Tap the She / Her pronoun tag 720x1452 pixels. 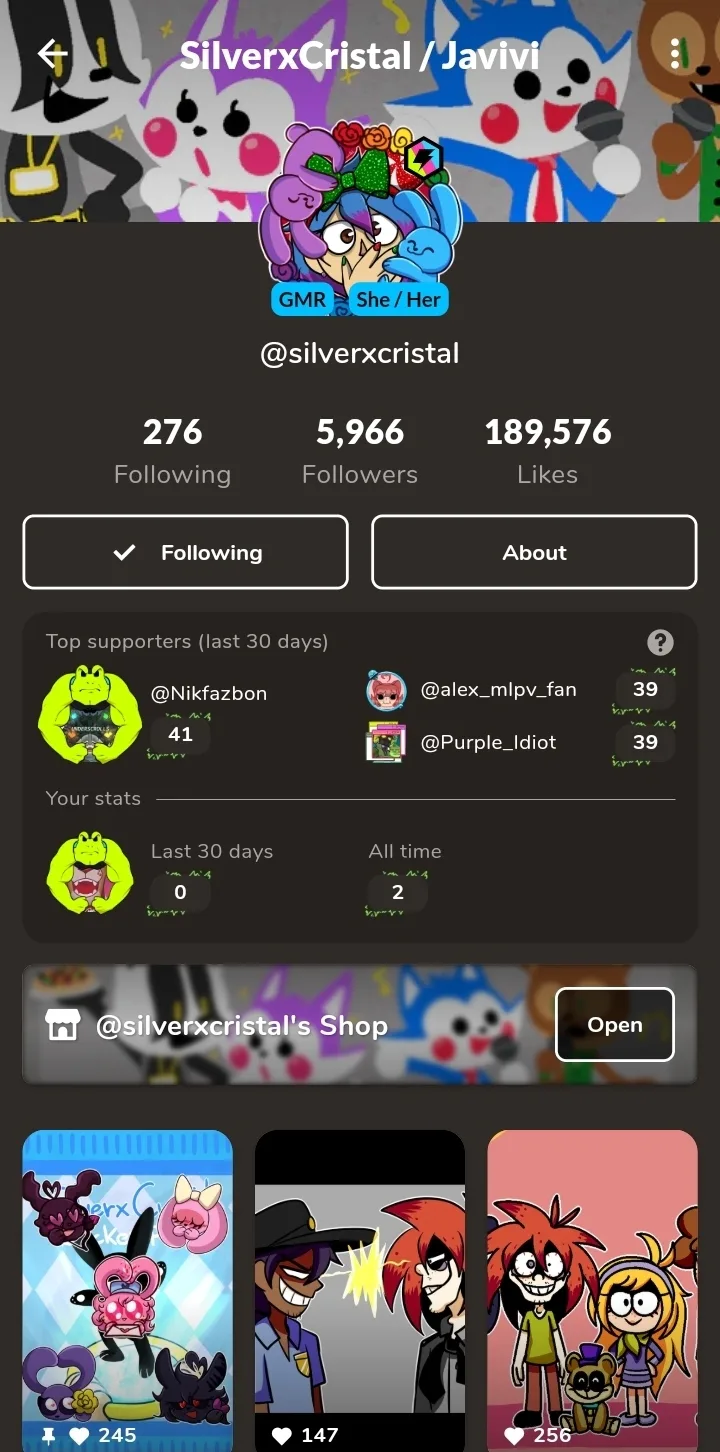pos(399,299)
